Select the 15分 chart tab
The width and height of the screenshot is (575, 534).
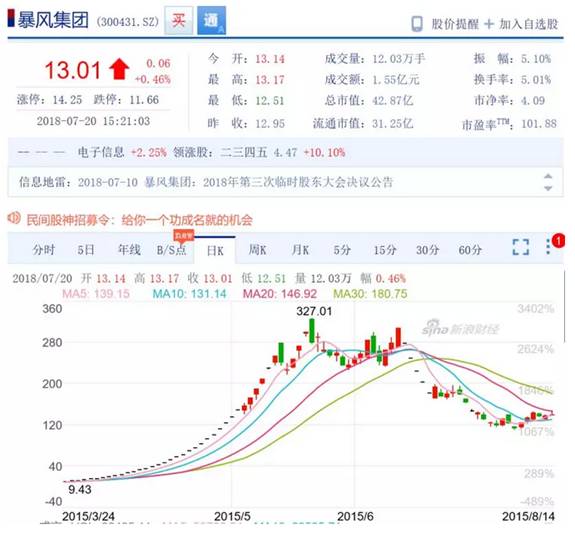tap(385, 250)
